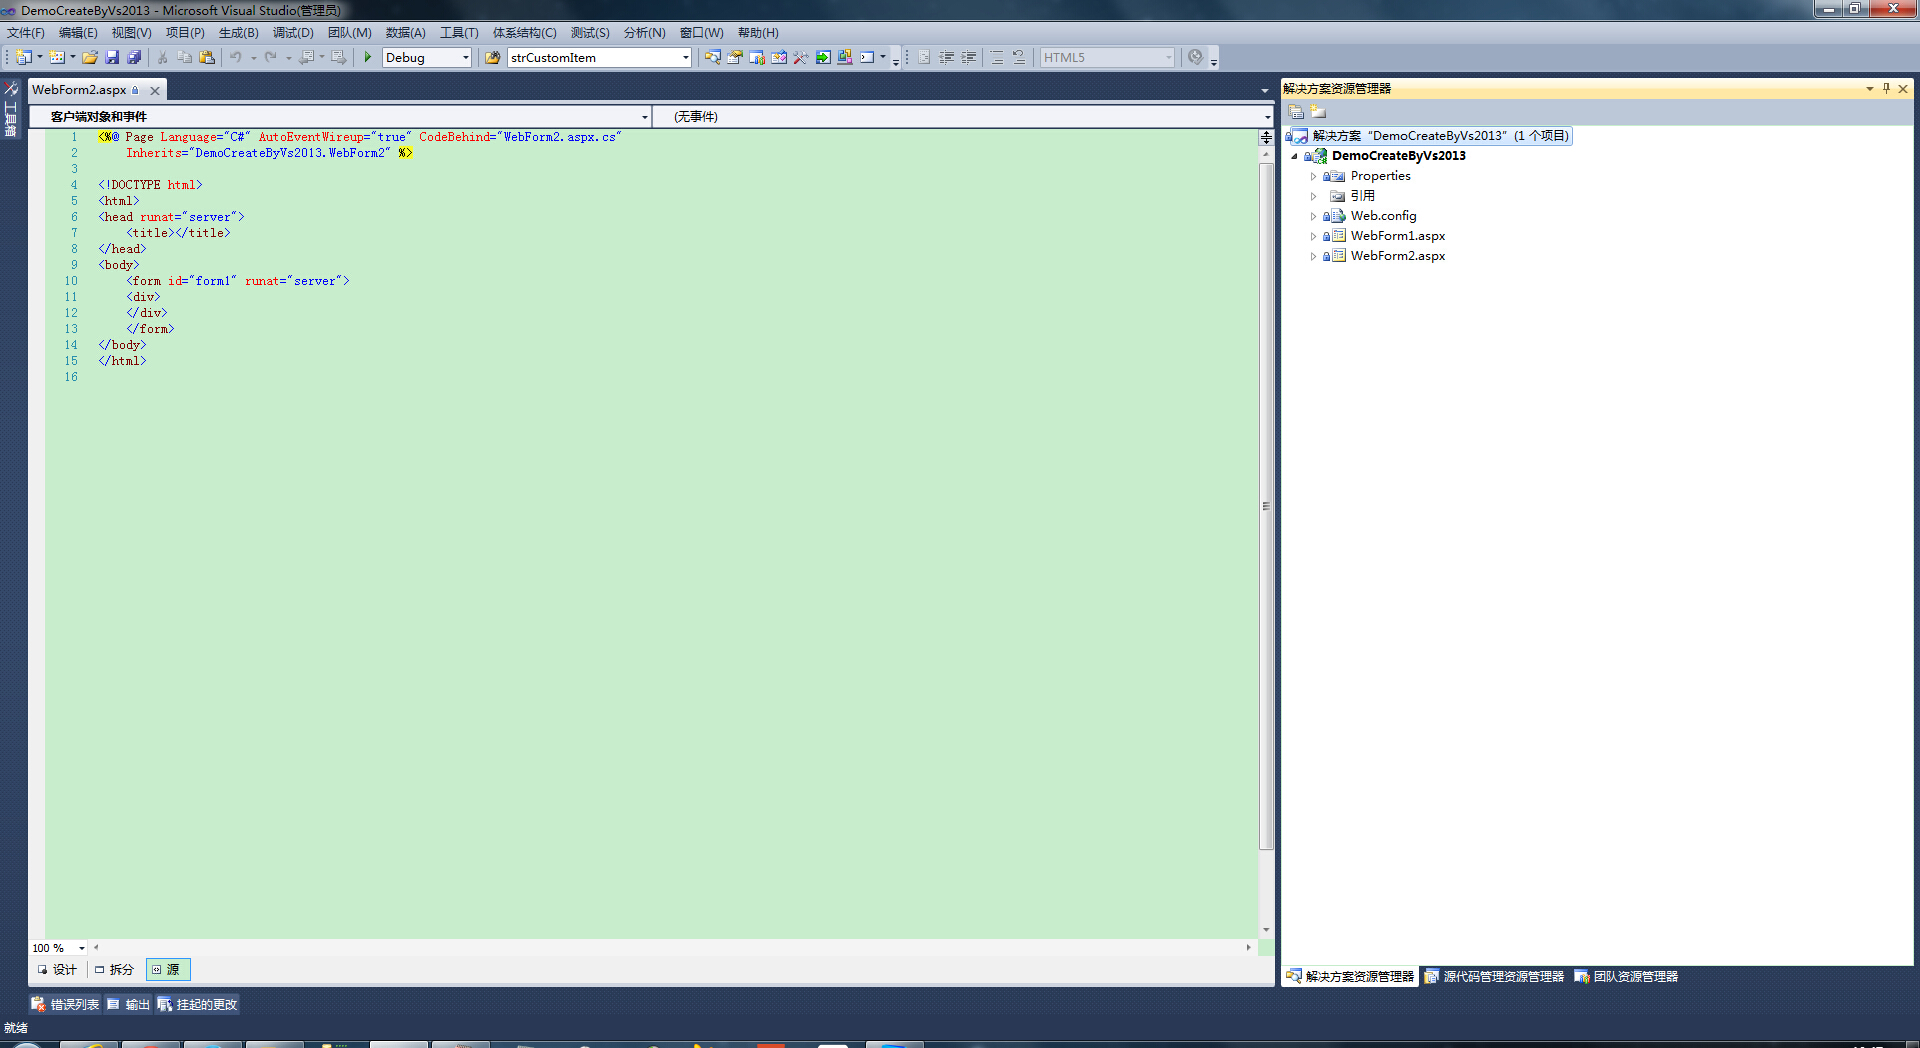This screenshot has height=1048, width=1920.
Task: Click the Find in Files icon beside strCustomItem
Action: point(492,57)
